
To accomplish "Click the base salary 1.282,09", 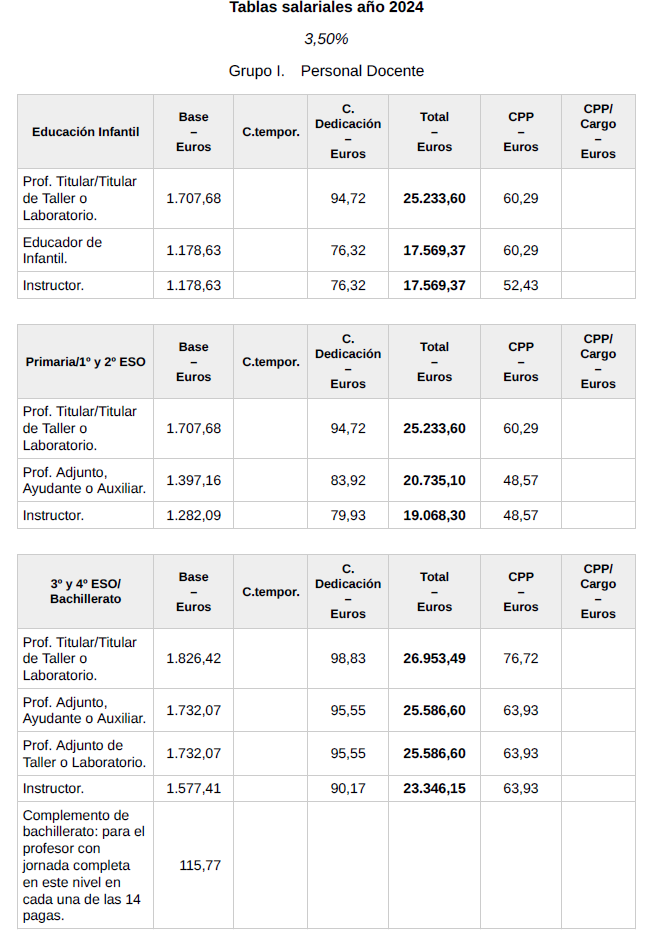I will click(193, 516).
